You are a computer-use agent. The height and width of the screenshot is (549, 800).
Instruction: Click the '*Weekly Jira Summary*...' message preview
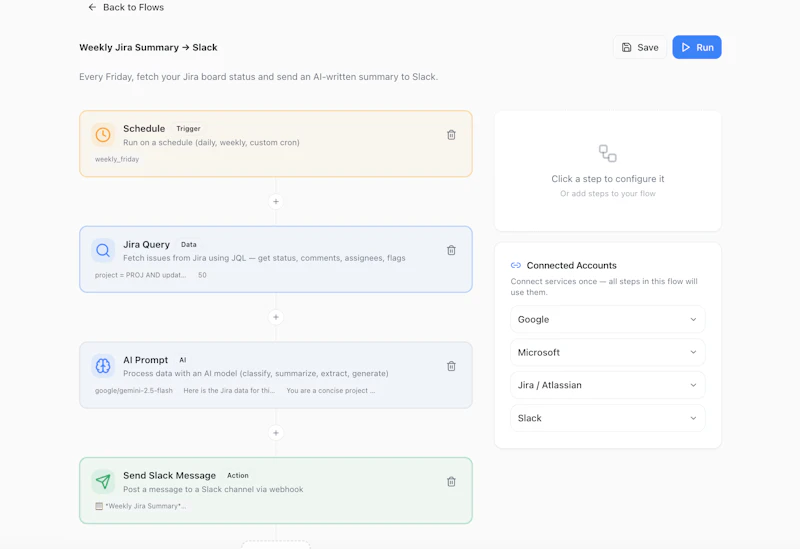point(145,506)
